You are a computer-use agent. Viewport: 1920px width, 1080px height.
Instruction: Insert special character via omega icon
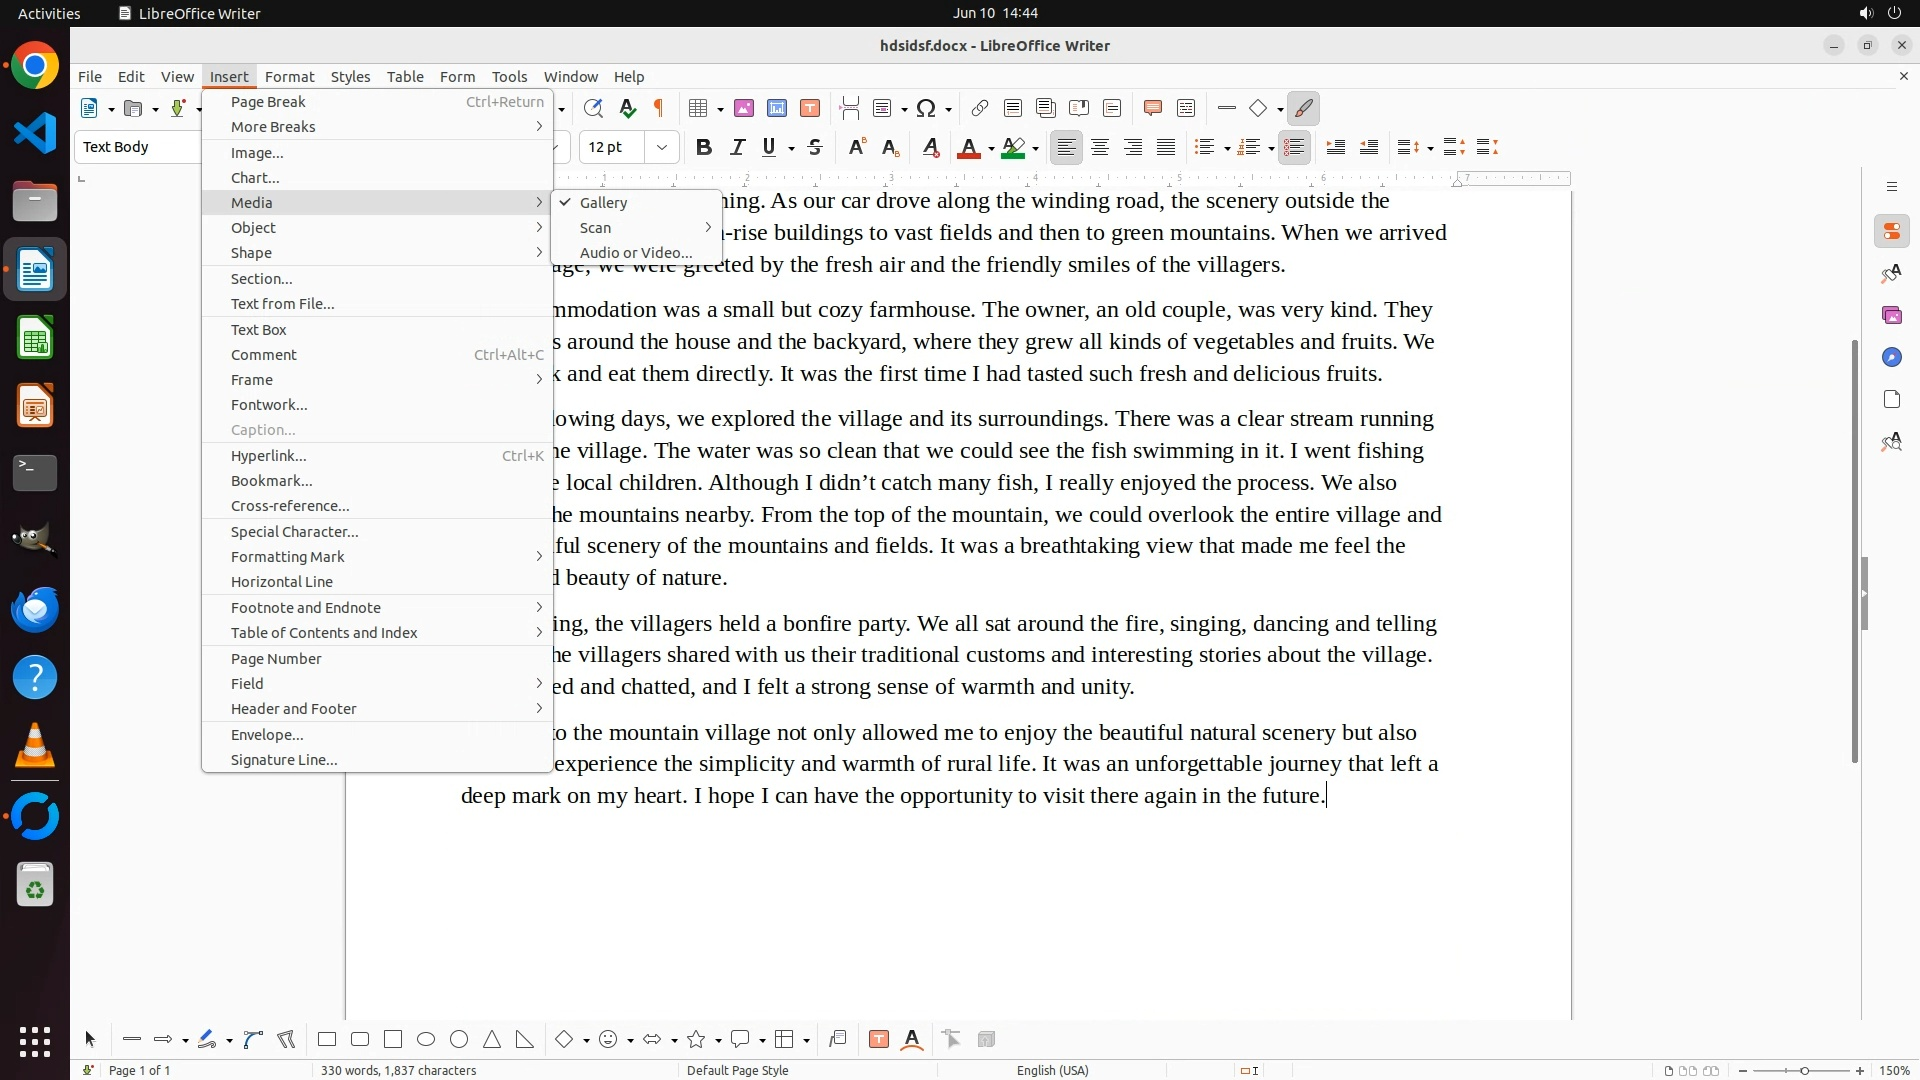coord(926,108)
